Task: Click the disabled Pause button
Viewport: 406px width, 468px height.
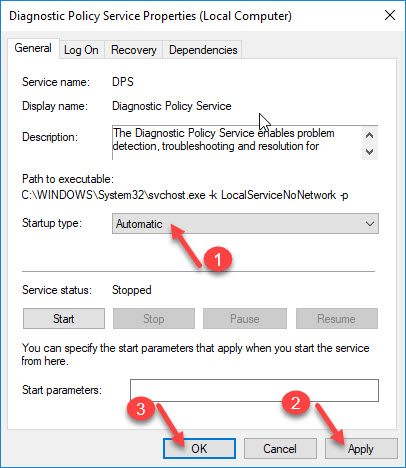Action: [x=245, y=319]
